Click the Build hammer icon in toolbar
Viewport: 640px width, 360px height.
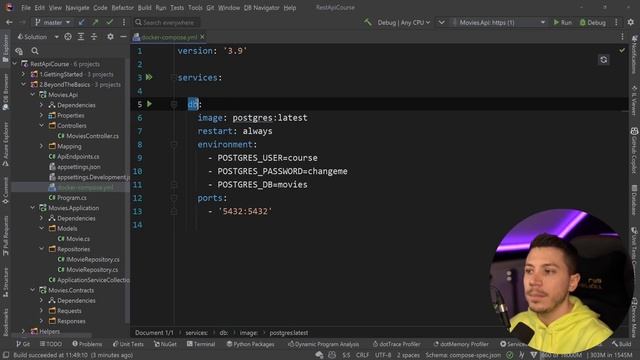pos(368,22)
